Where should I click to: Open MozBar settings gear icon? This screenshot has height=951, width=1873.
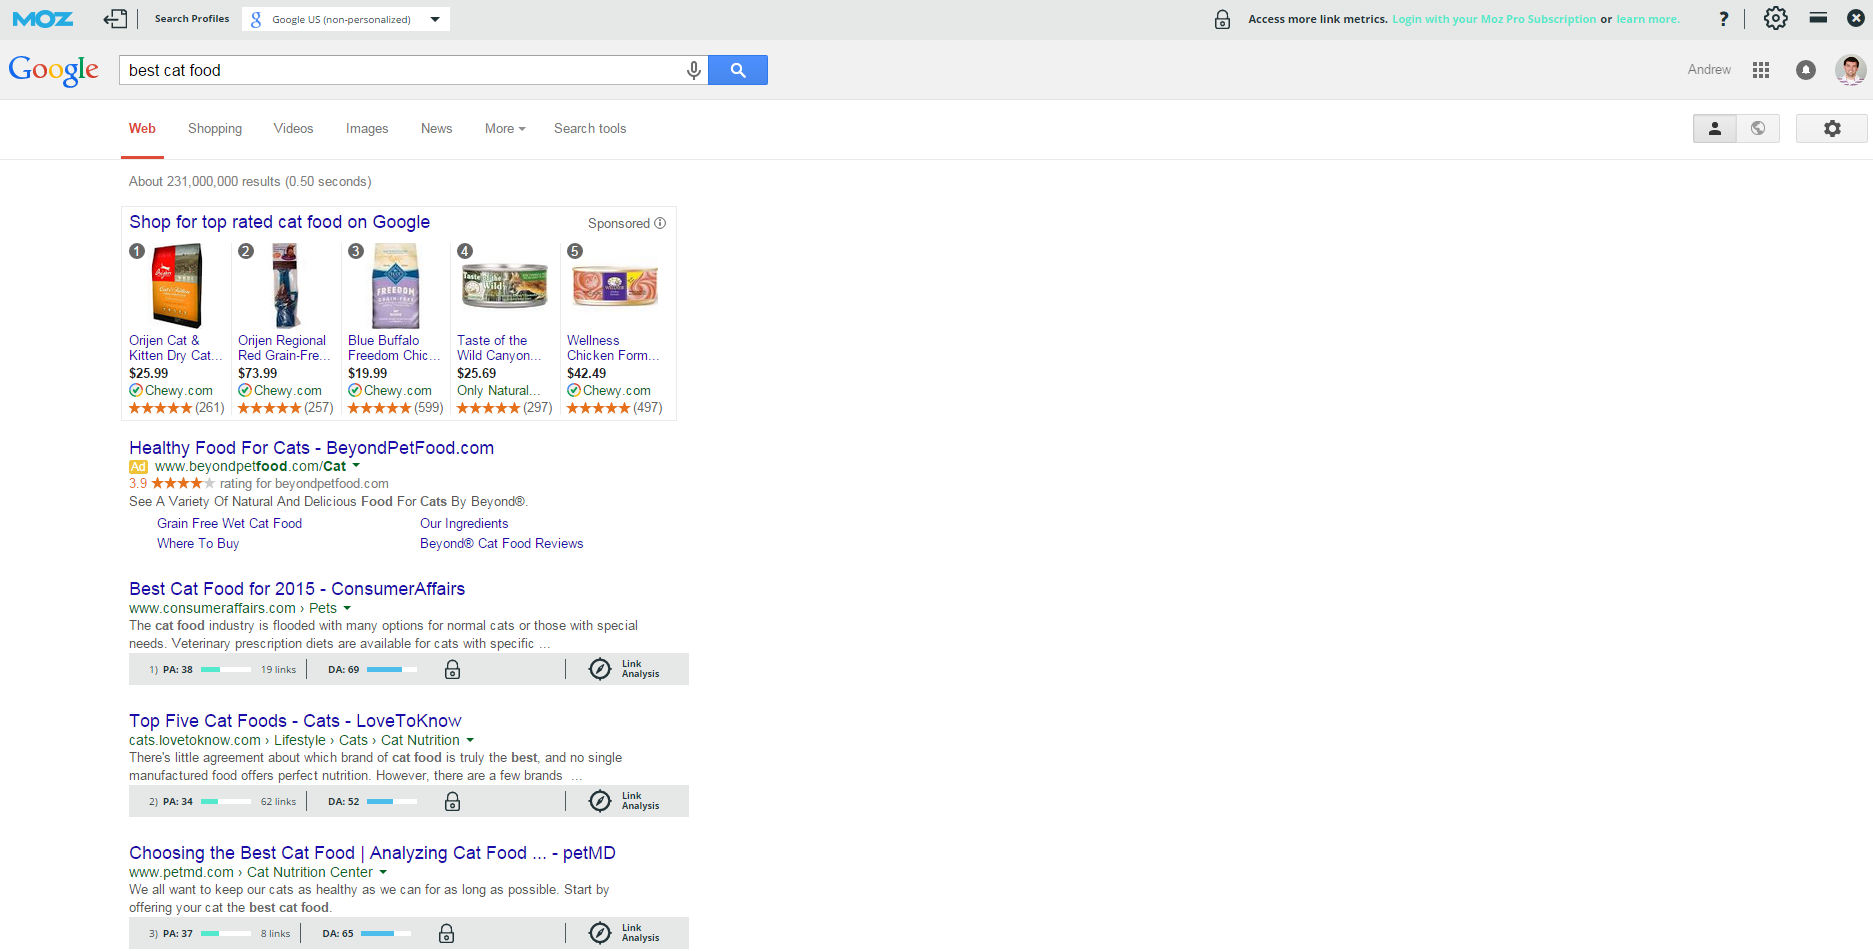pos(1776,18)
